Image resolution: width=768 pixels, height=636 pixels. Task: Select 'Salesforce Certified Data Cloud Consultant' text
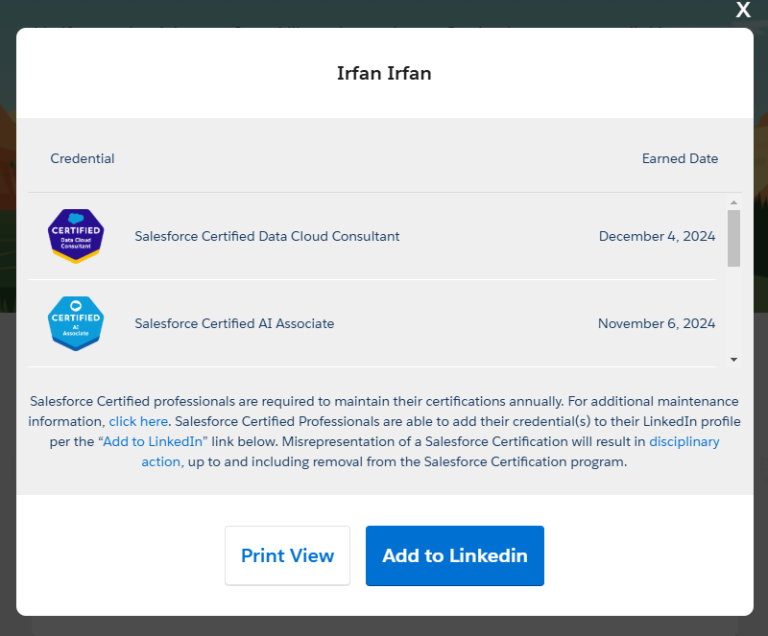pyautogui.click(x=267, y=236)
